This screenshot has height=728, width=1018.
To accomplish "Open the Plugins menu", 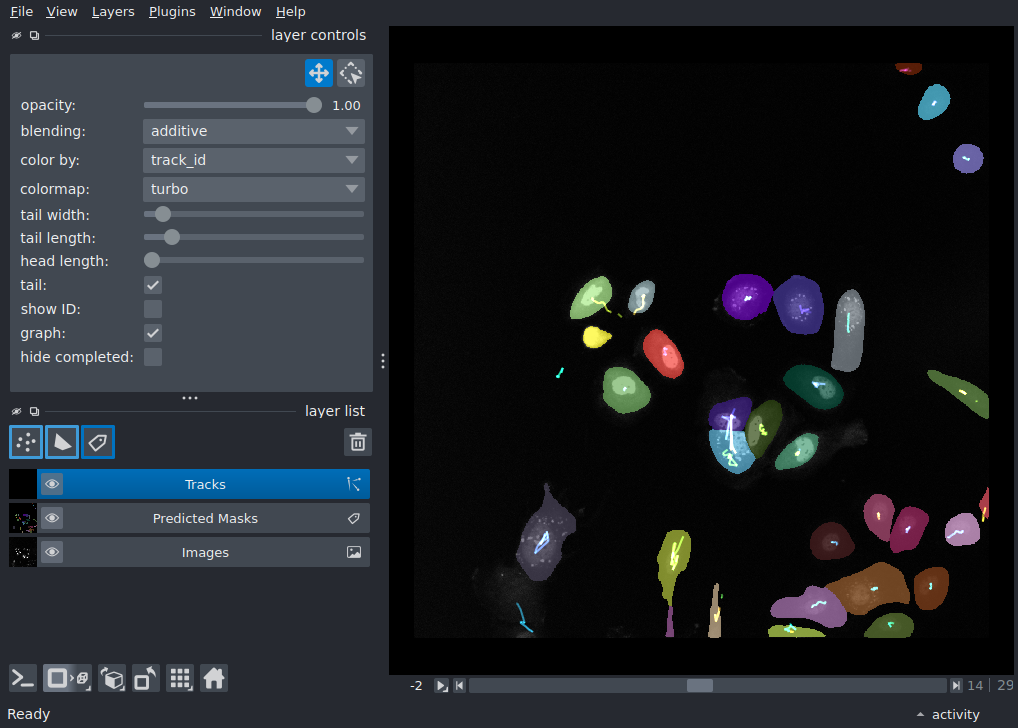I will [172, 12].
